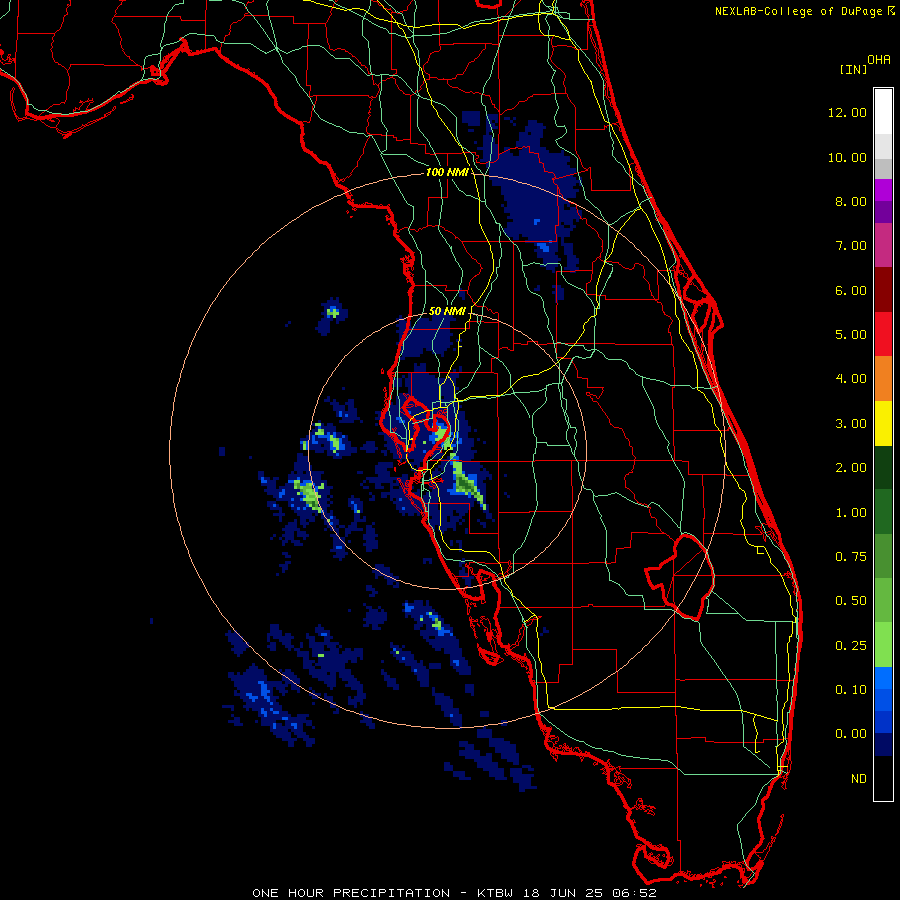Click the 10.00 legend value
This screenshot has height=900, width=900.
click(847, 157)
